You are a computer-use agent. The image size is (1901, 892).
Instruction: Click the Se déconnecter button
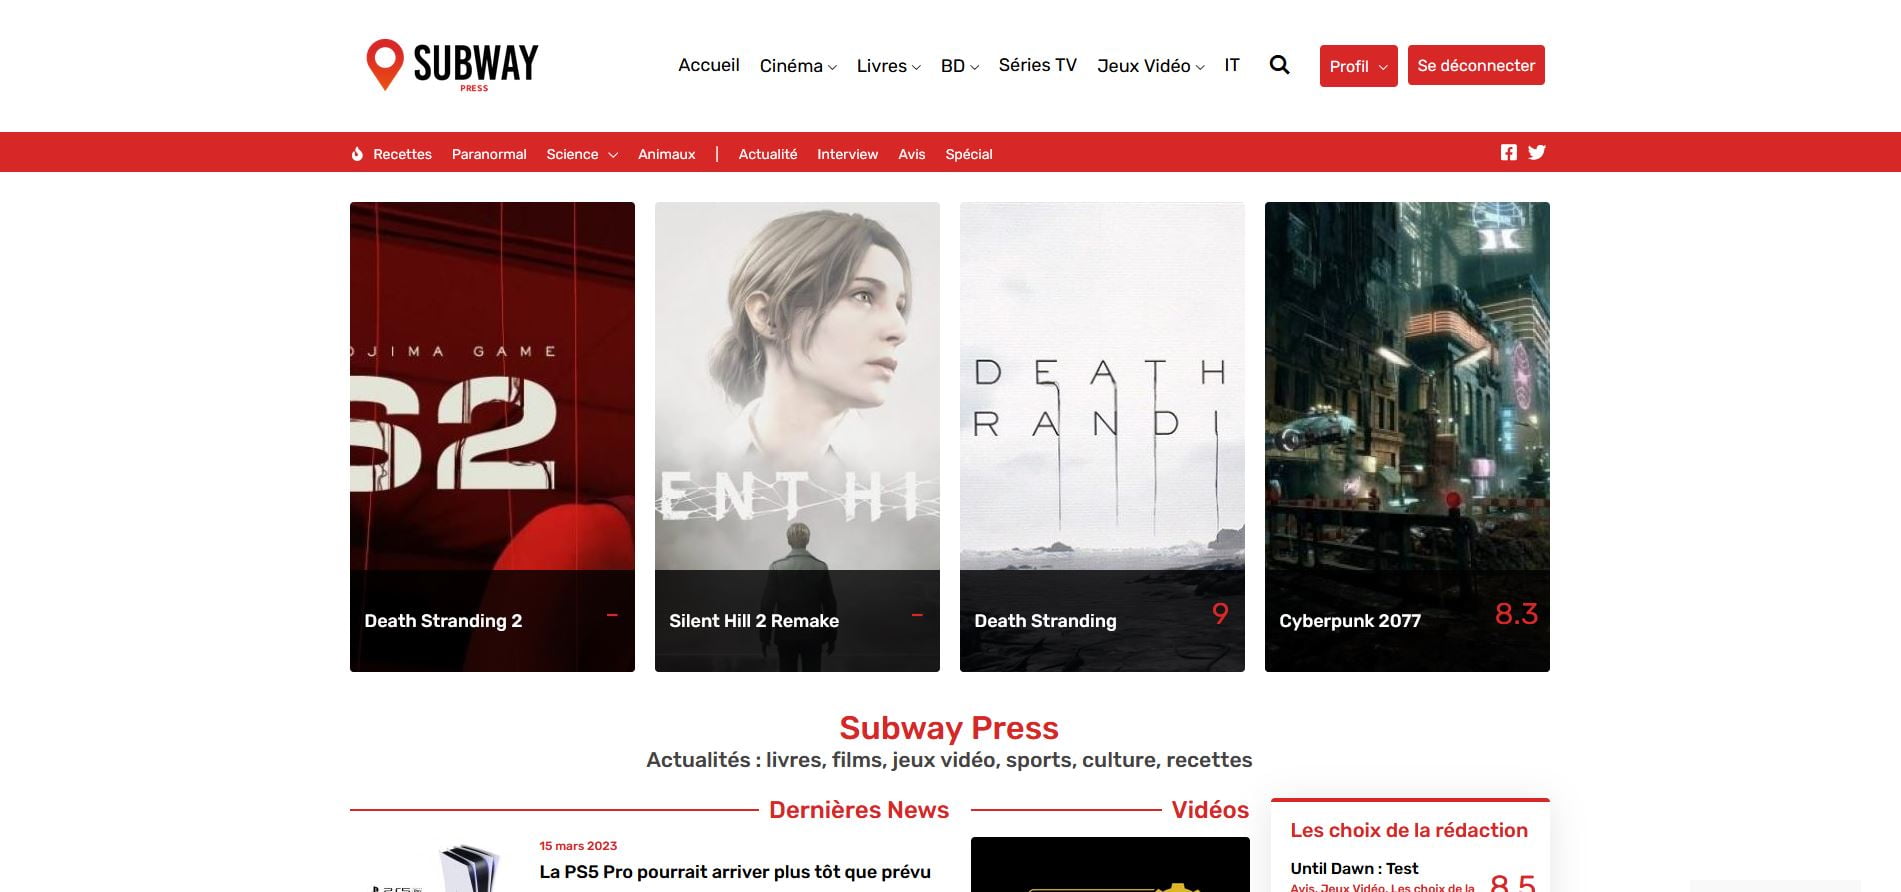[x=1476, y=65]
